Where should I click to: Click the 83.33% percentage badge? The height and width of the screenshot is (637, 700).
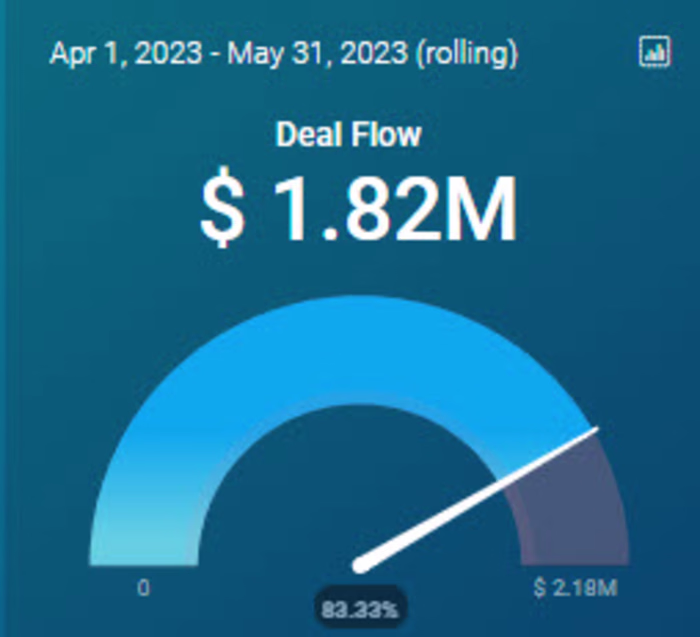click(361, 606)
